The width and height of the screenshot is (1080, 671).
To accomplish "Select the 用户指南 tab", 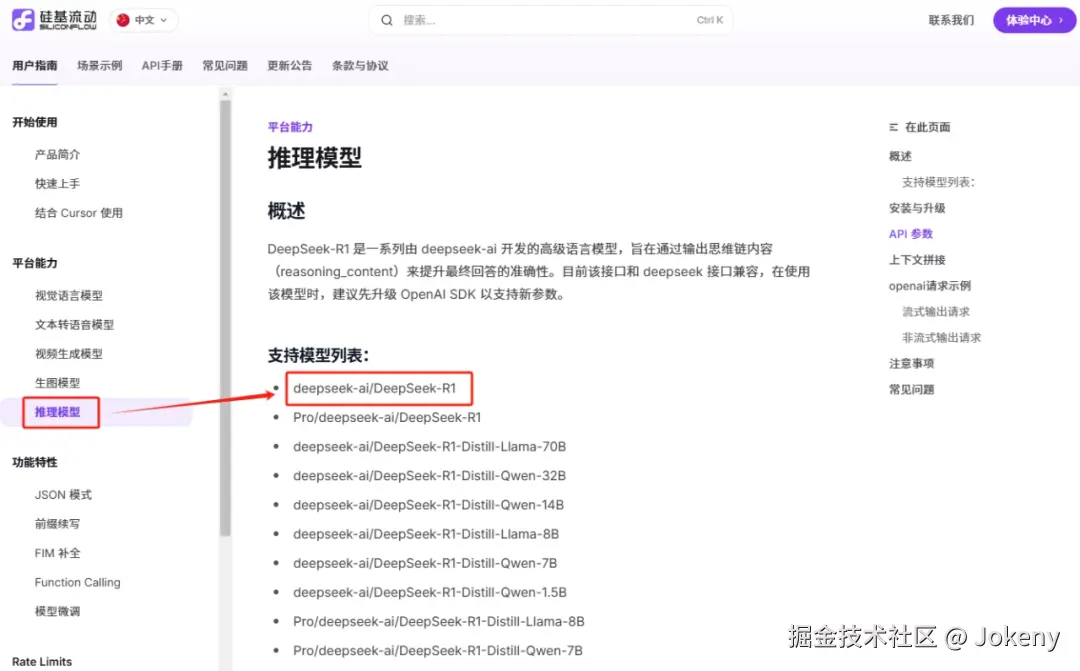I will 34,65.
